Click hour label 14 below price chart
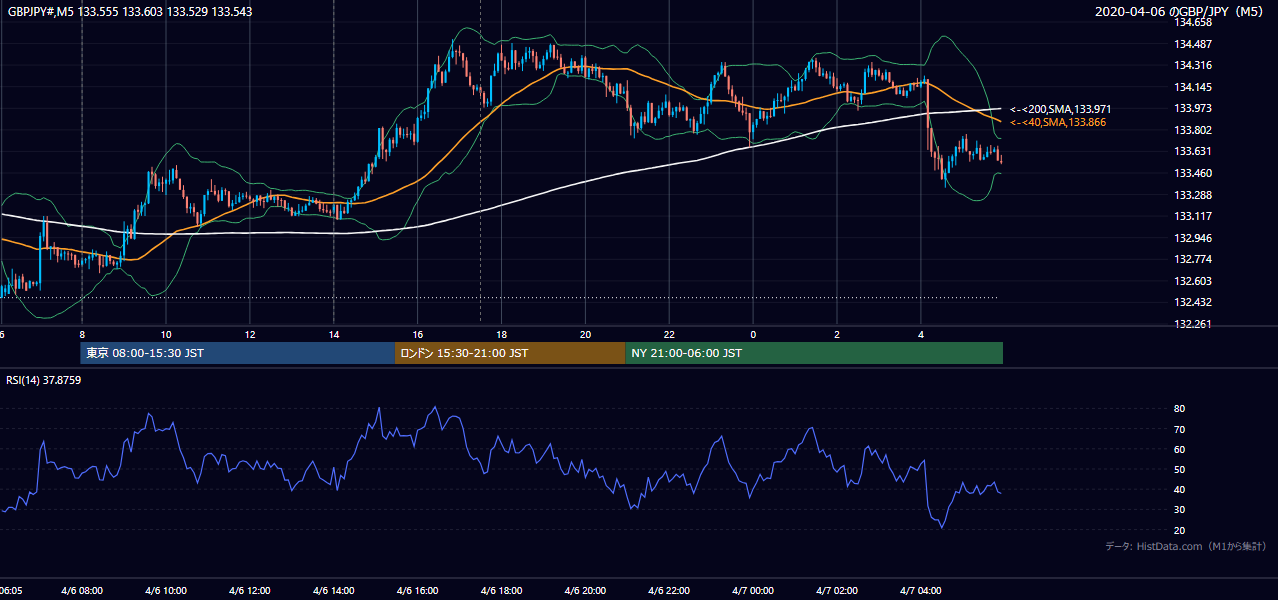Image resolution: width=1278 pixels, height=600 pixels. 334,334
